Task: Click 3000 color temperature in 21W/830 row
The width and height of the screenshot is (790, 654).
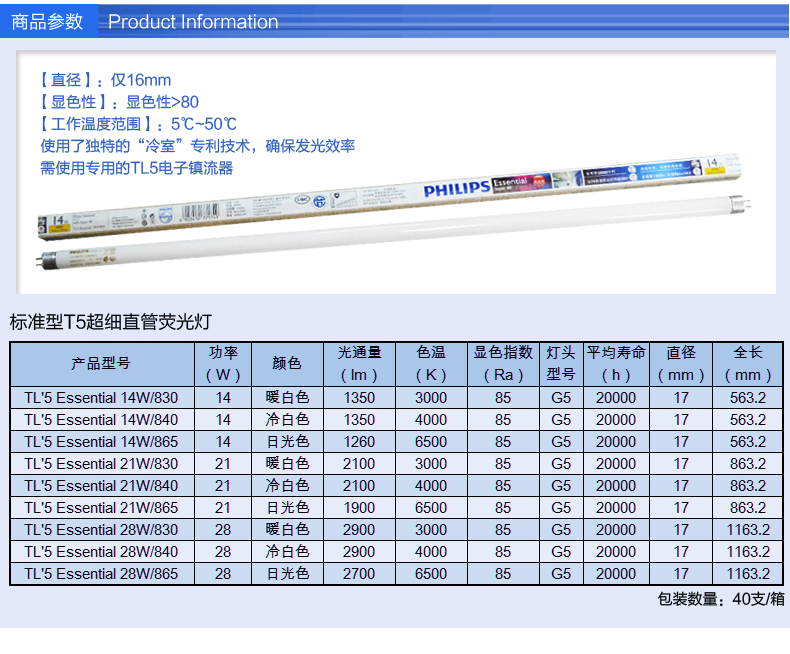Action: [431, 464]
